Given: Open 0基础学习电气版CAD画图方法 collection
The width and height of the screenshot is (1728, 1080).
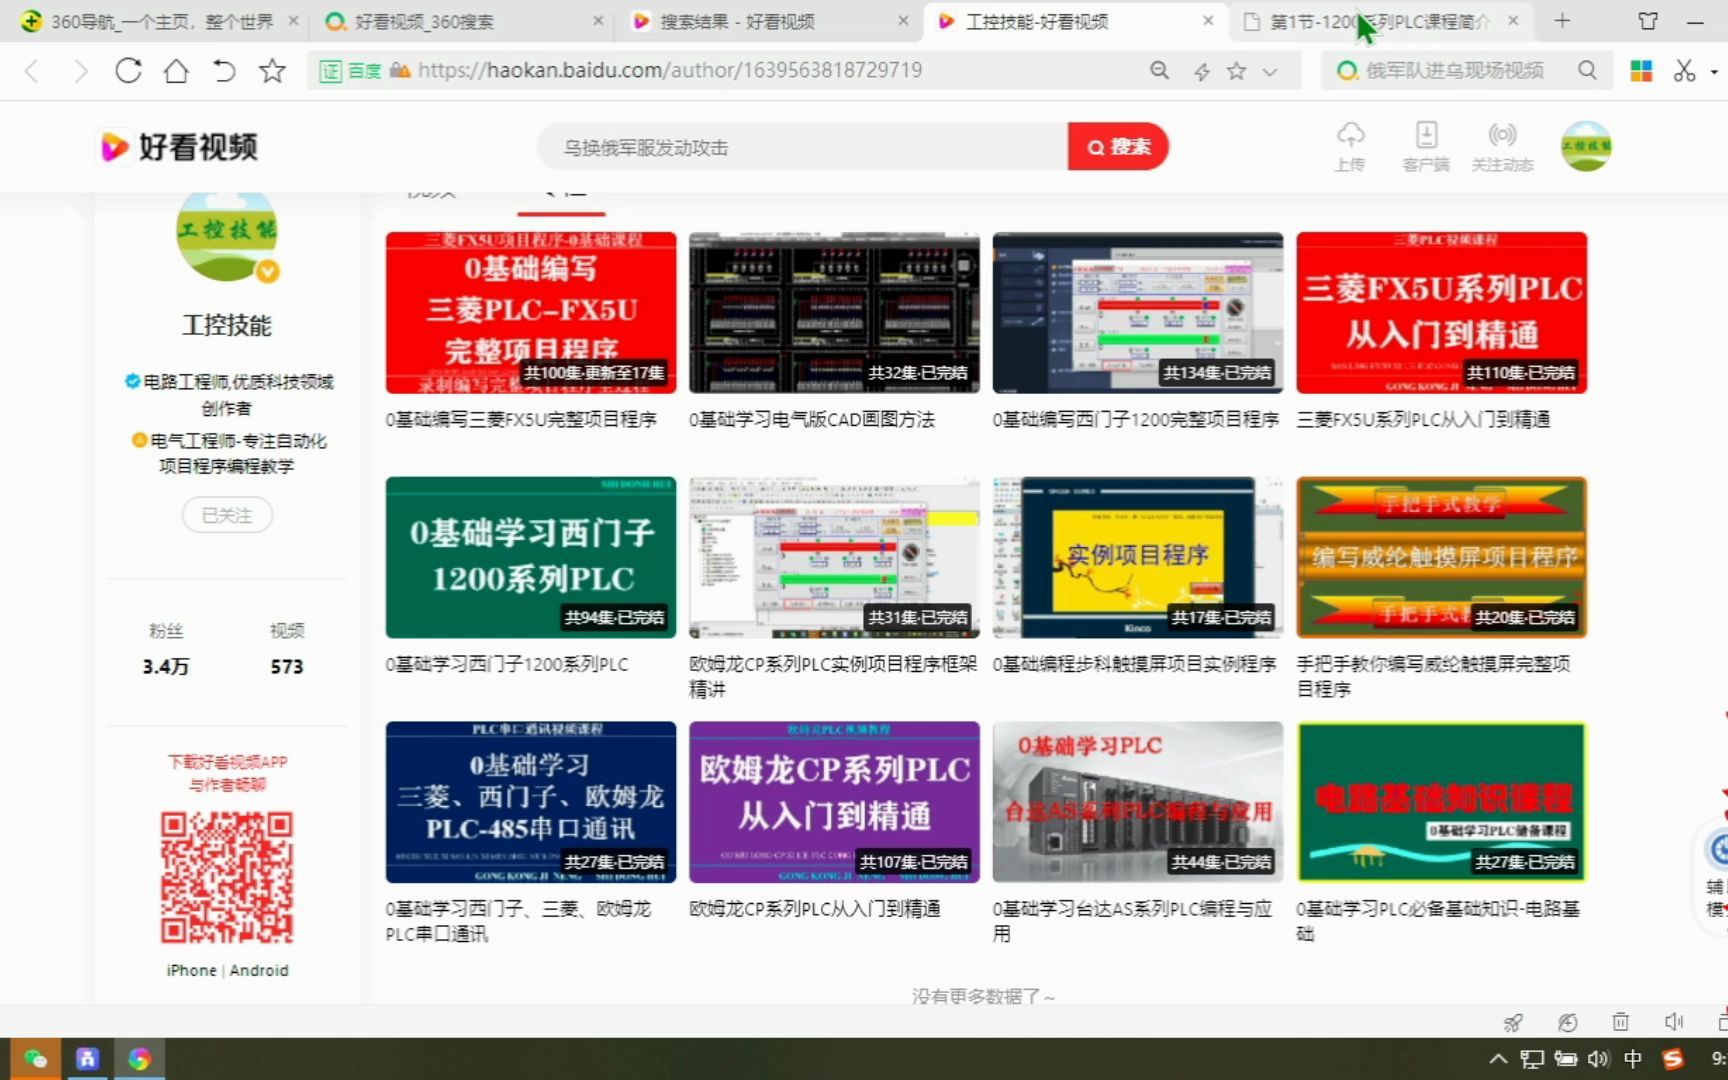Looking at the screenshot, I should [834, 313].
